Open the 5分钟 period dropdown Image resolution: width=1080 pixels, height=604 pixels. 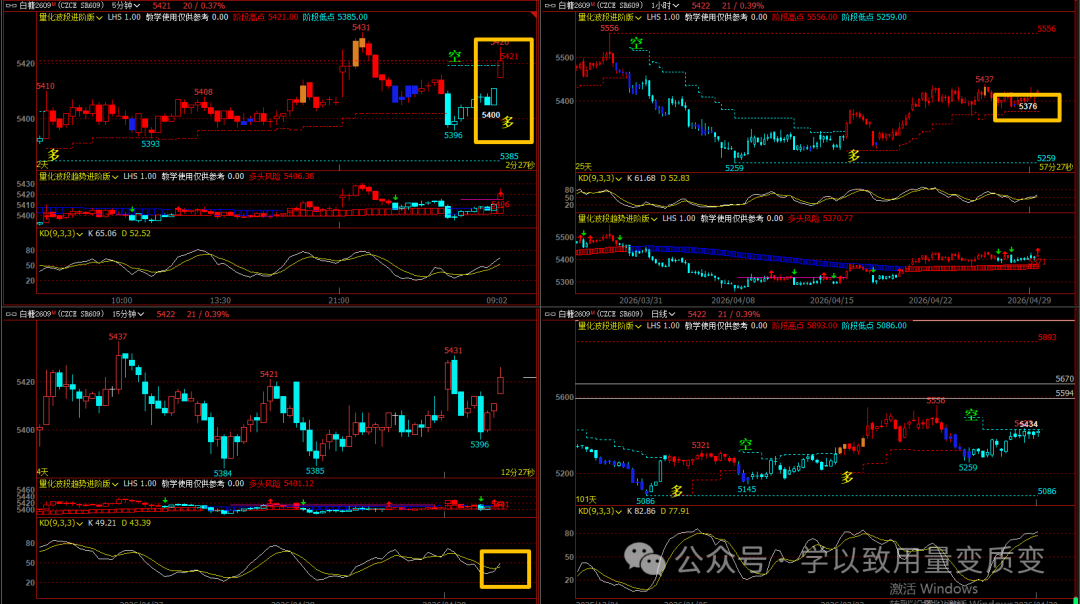tap(126, 6)
